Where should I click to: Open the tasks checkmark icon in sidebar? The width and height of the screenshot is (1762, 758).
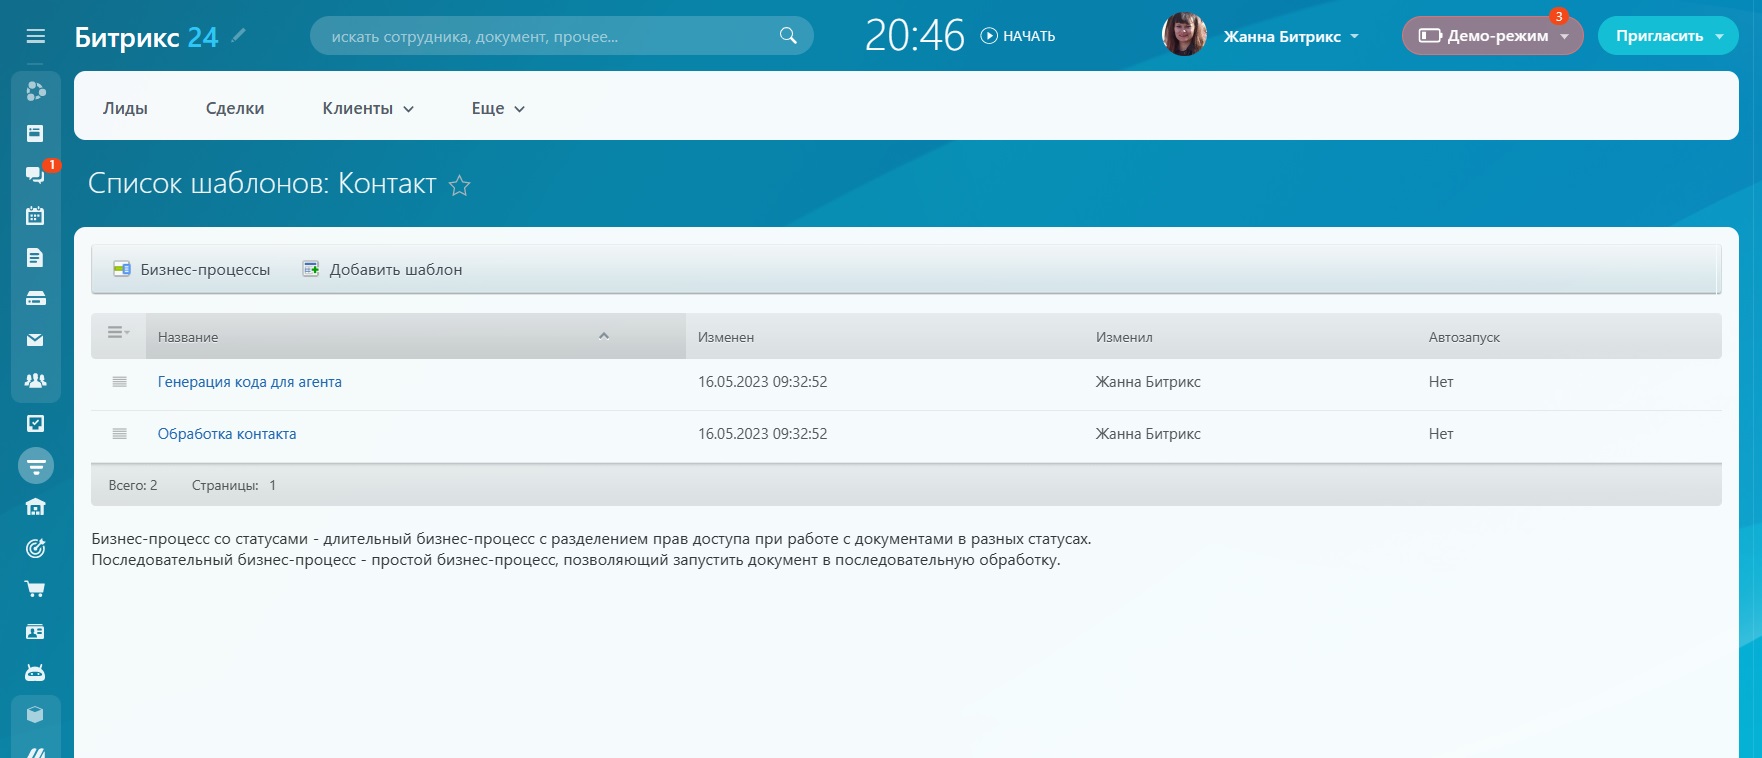[x=35, y=423]
